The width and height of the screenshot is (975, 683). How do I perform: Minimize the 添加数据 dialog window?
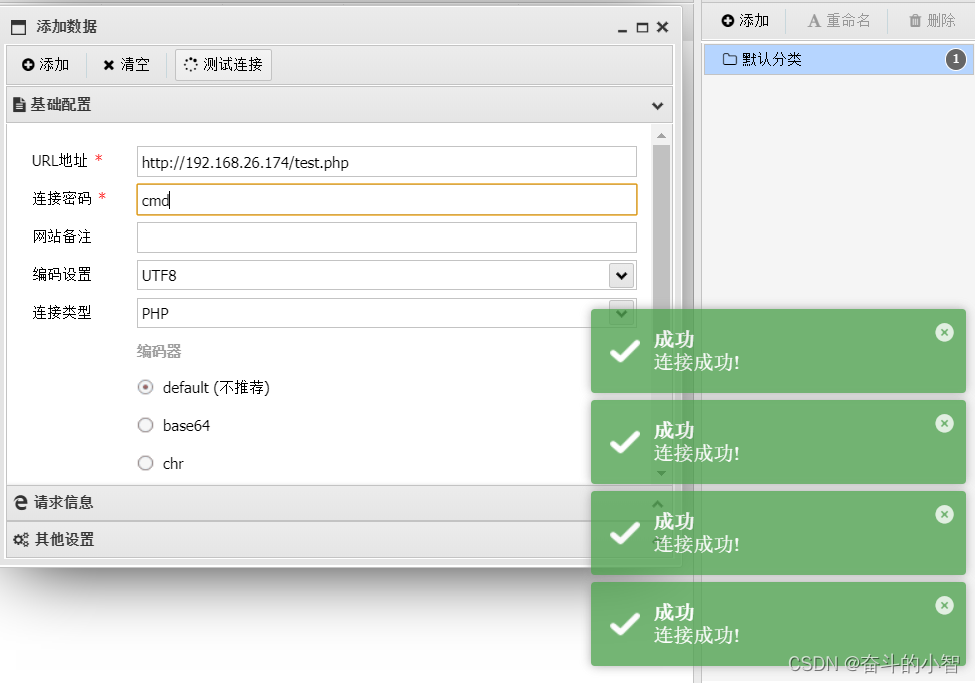(x=622, y=29)
